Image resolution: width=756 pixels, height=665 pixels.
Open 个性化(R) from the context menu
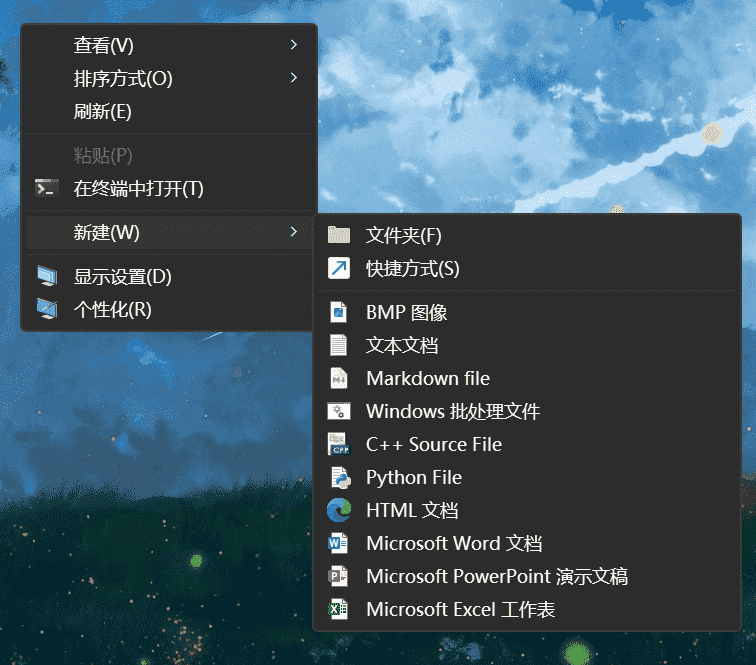(112, 309)
